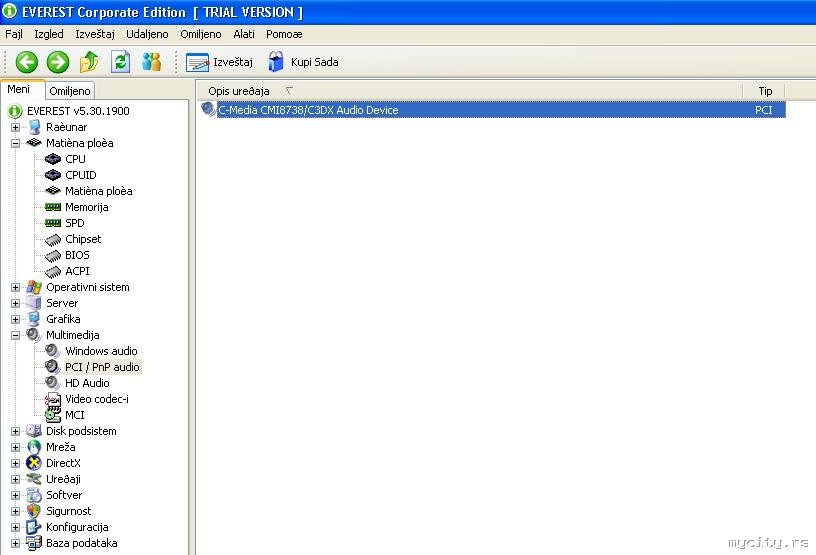The height and width of the screenshot is (555, 816).
Task: Select the Disk podsistem label
Action: pos(81,431)
